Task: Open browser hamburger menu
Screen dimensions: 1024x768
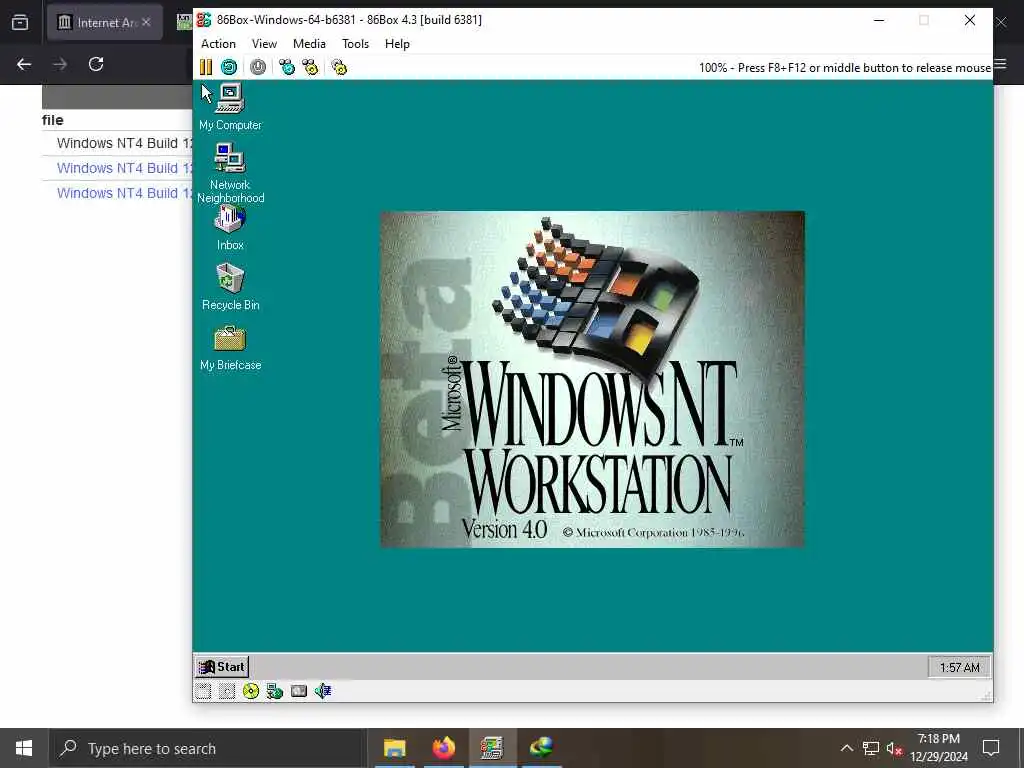Action: click(x=1000, y=64)
